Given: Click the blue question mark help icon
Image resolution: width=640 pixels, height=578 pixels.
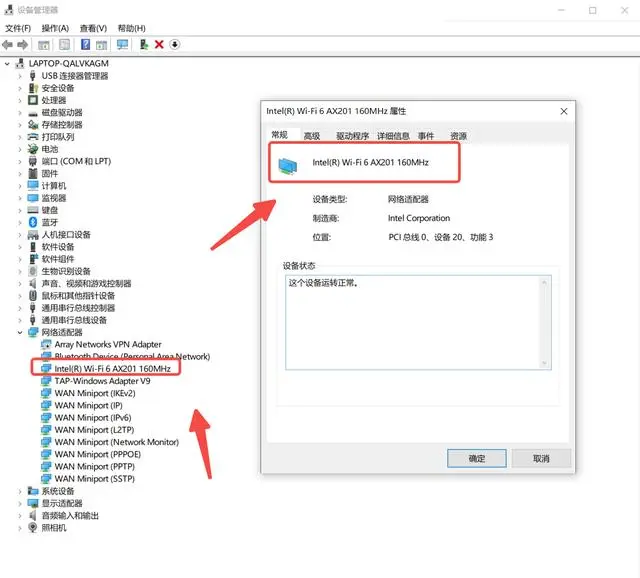Looking at the screenshot, I should point(86,45).
